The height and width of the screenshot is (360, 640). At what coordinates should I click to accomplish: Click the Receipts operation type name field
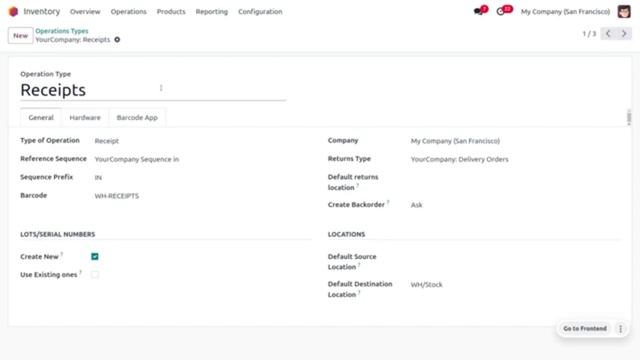pos(153,90)
